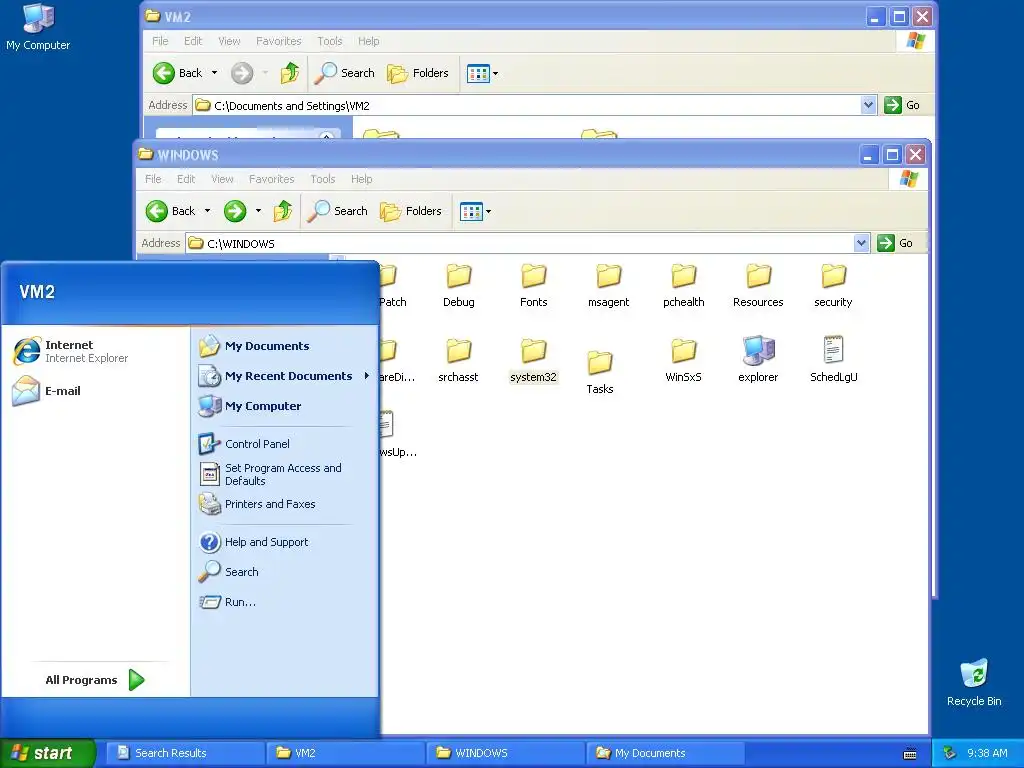The height and width of the screenshot is (768, 1024).
Task: Open Forward history dropdown in WINDOWS window
Action: (259, 211)
